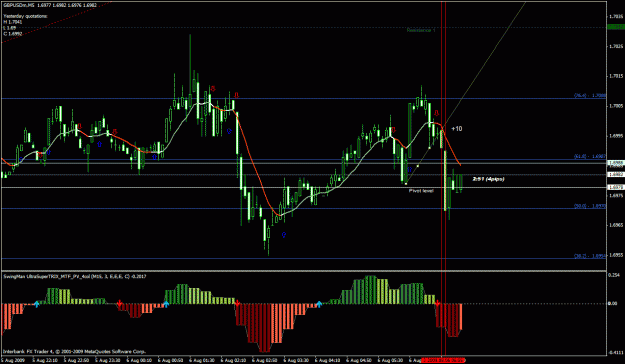Click the "H 1.7041" yesterday high value
625x364 pixels.
point(13,22)
